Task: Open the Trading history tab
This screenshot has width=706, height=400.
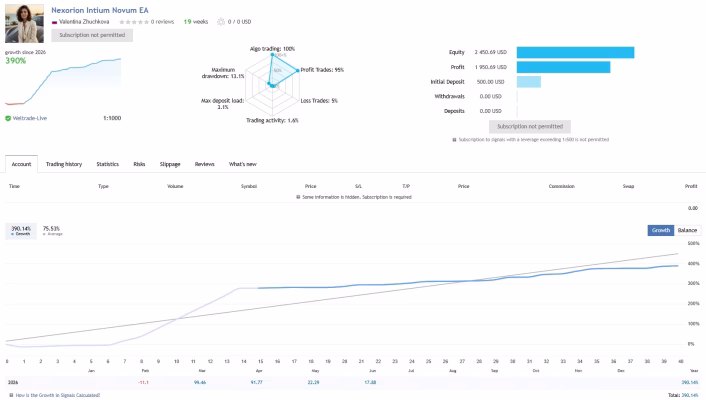Action: 64,164
